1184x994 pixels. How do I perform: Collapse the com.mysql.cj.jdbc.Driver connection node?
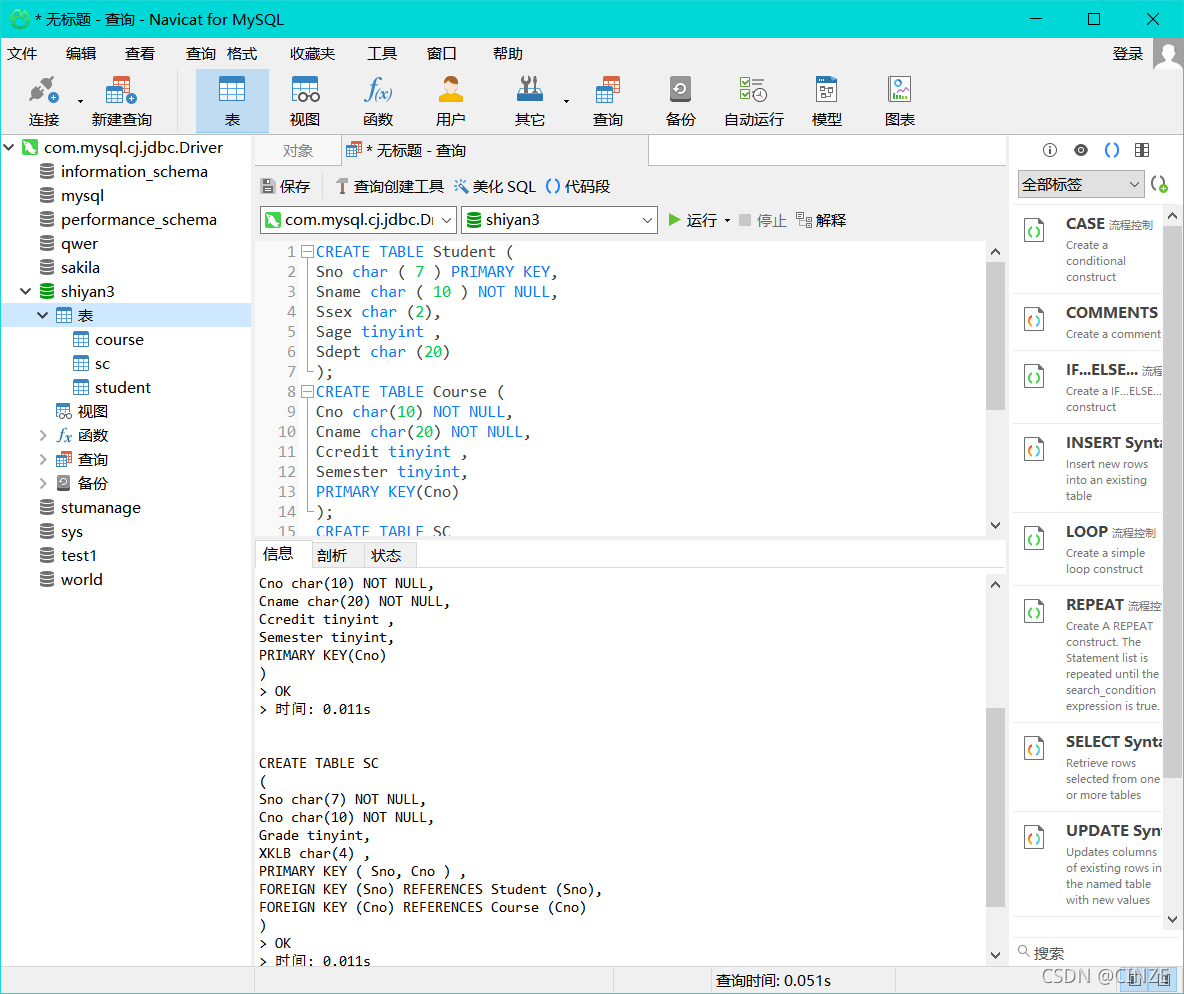(9, 147)
